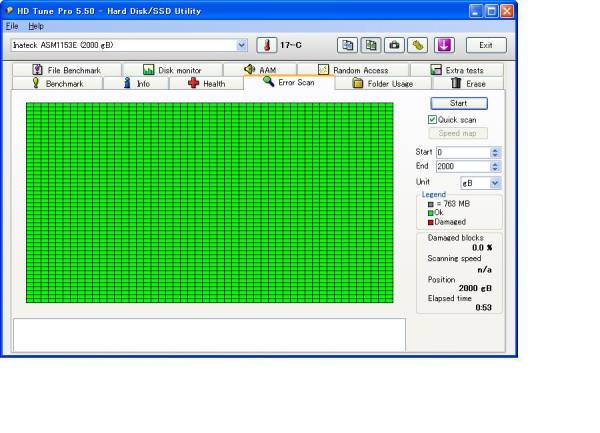Image resolution: width=600 pixels, height=433 pixels.
Task: Click the End position input field
Action: tap(461, 166)
